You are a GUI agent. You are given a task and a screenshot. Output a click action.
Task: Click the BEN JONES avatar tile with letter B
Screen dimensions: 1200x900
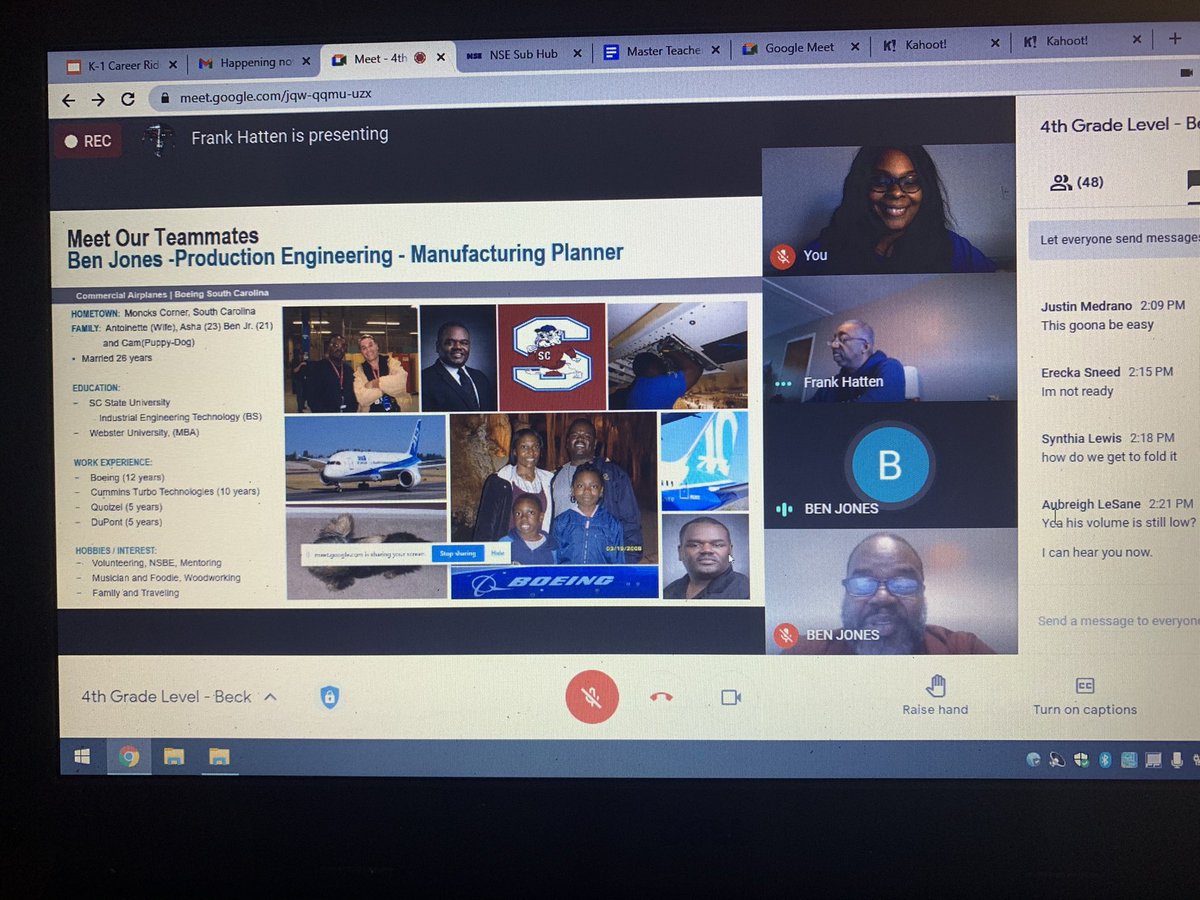pos(890,465)
